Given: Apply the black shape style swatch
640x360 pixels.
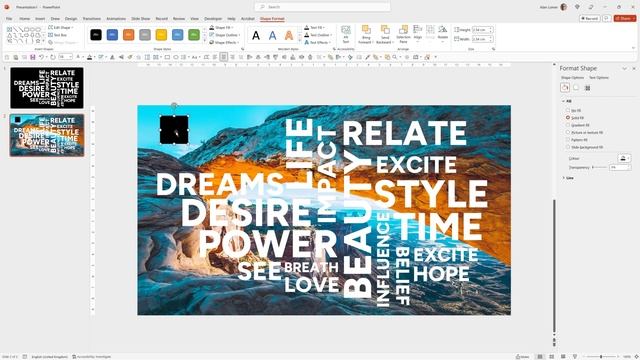Looking at the screenshot, I should 96,35.
